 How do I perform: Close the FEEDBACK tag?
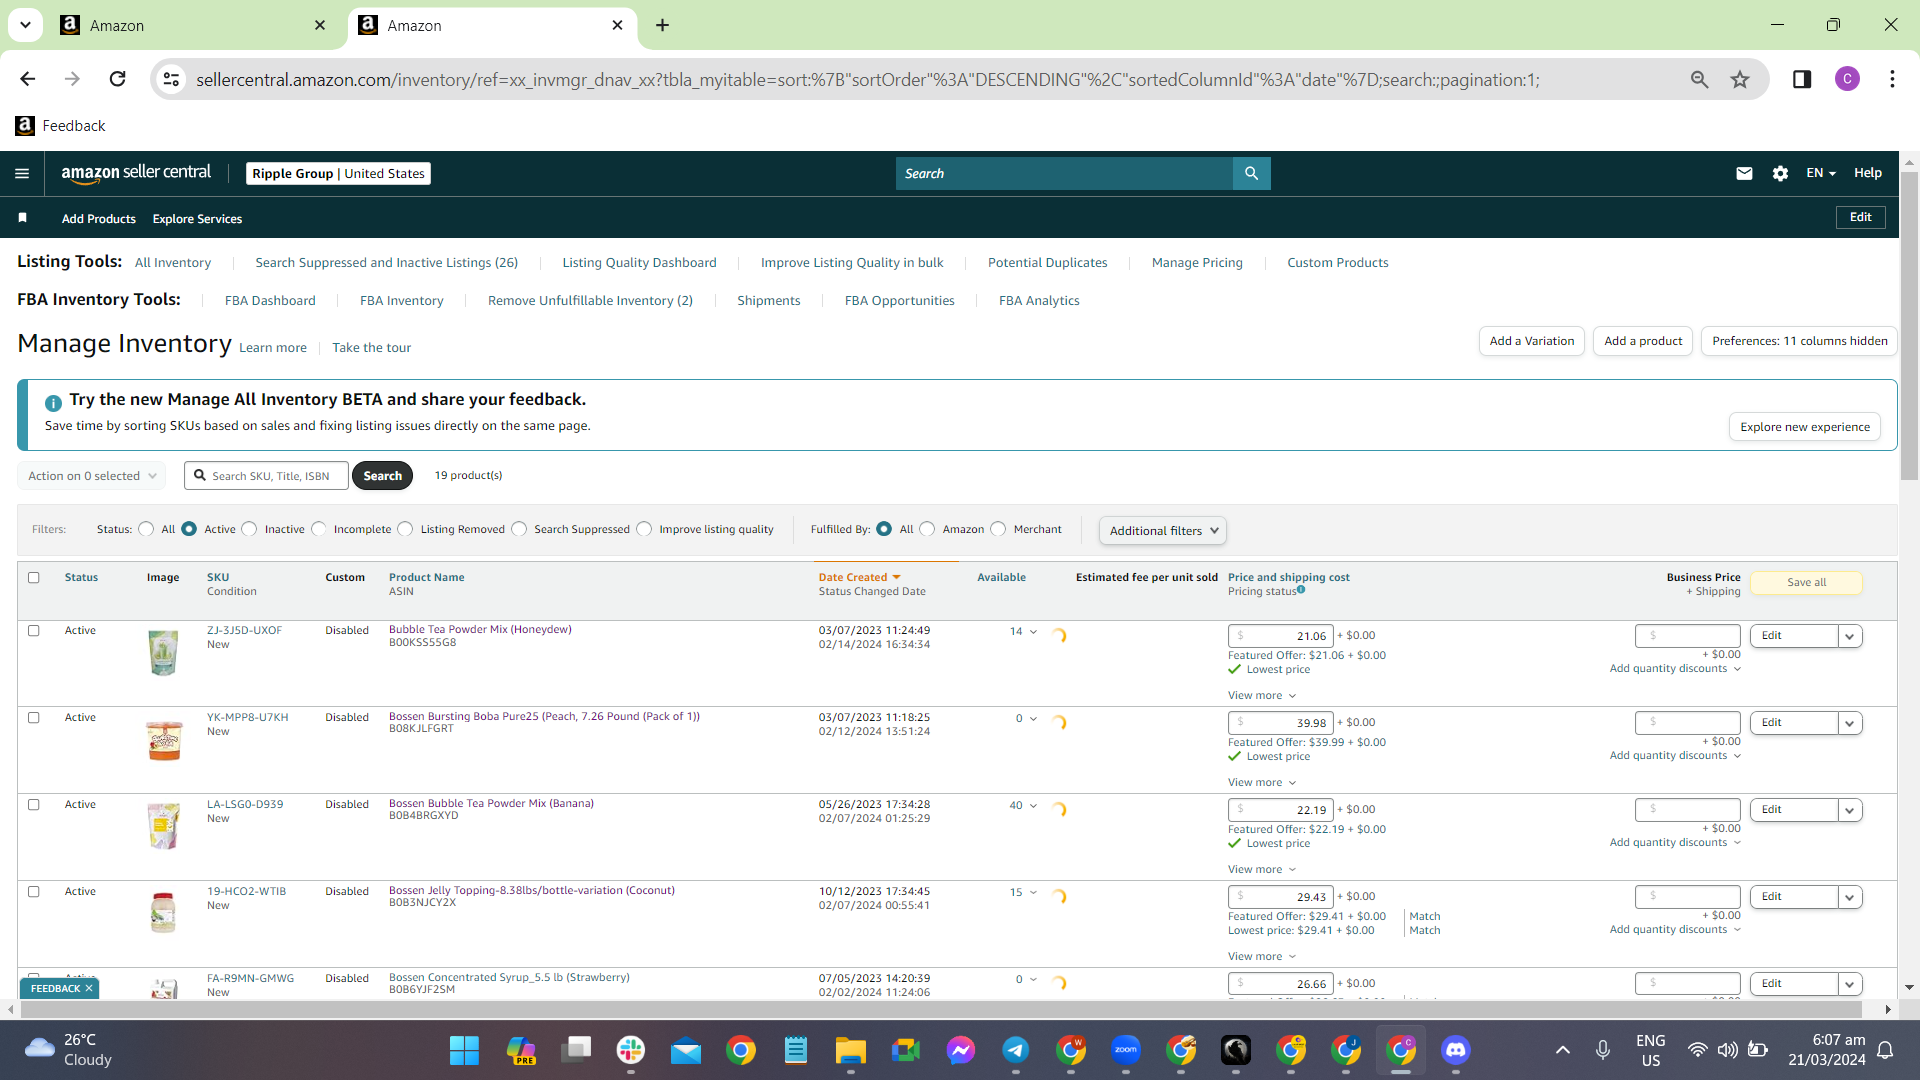[x=89, y=988]
